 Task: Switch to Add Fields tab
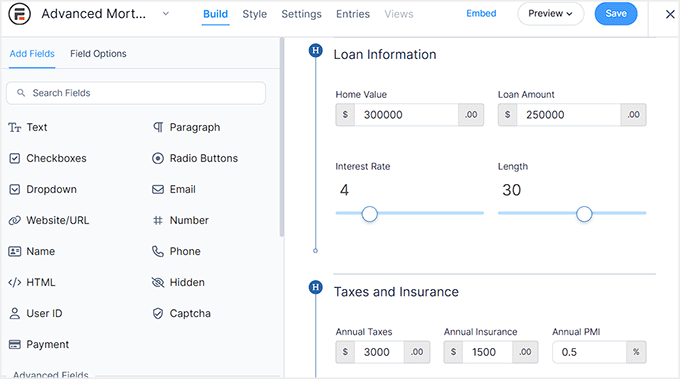point(32,54)
